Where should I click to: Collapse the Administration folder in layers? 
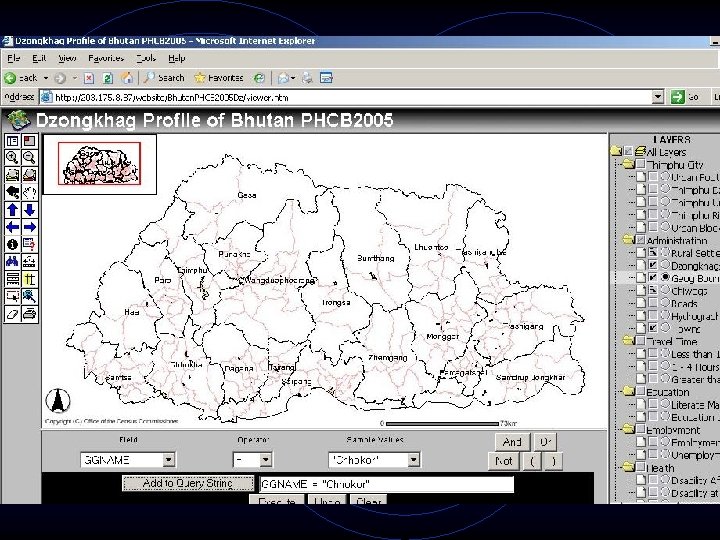click(628, 240)
